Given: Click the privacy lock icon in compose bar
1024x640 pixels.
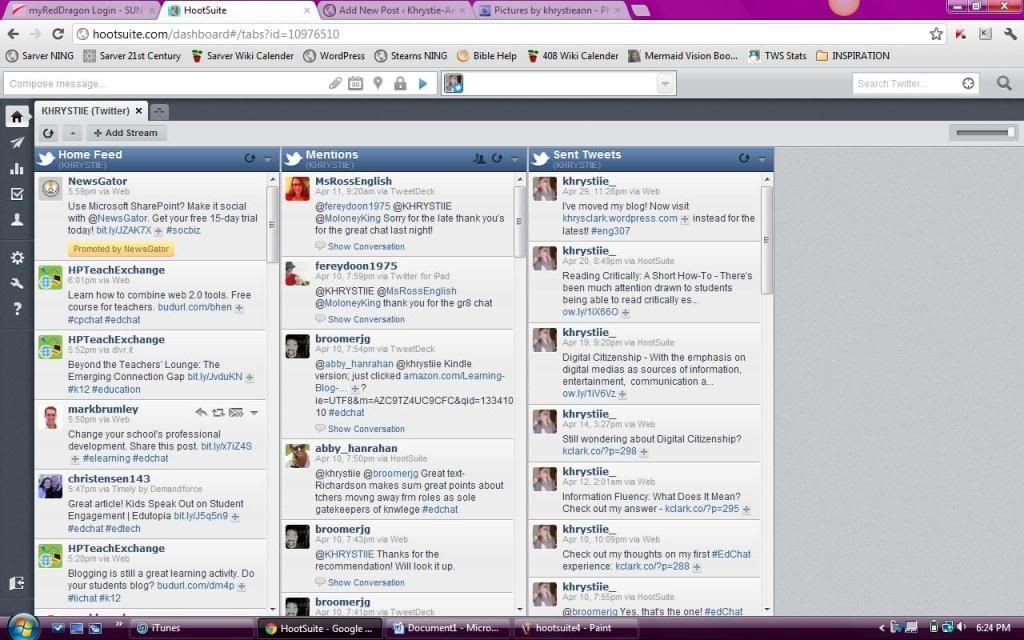Looking at the screenshot, I should (400, 84).
